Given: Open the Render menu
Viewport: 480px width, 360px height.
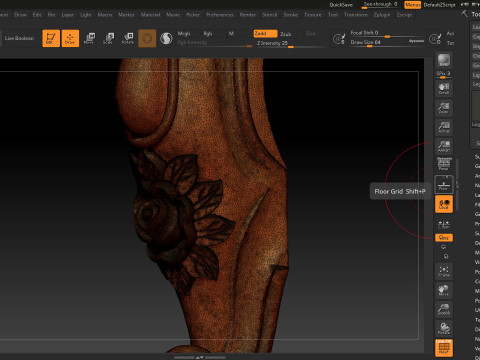Looking at the screenshot, I should (x=248, y=15).
